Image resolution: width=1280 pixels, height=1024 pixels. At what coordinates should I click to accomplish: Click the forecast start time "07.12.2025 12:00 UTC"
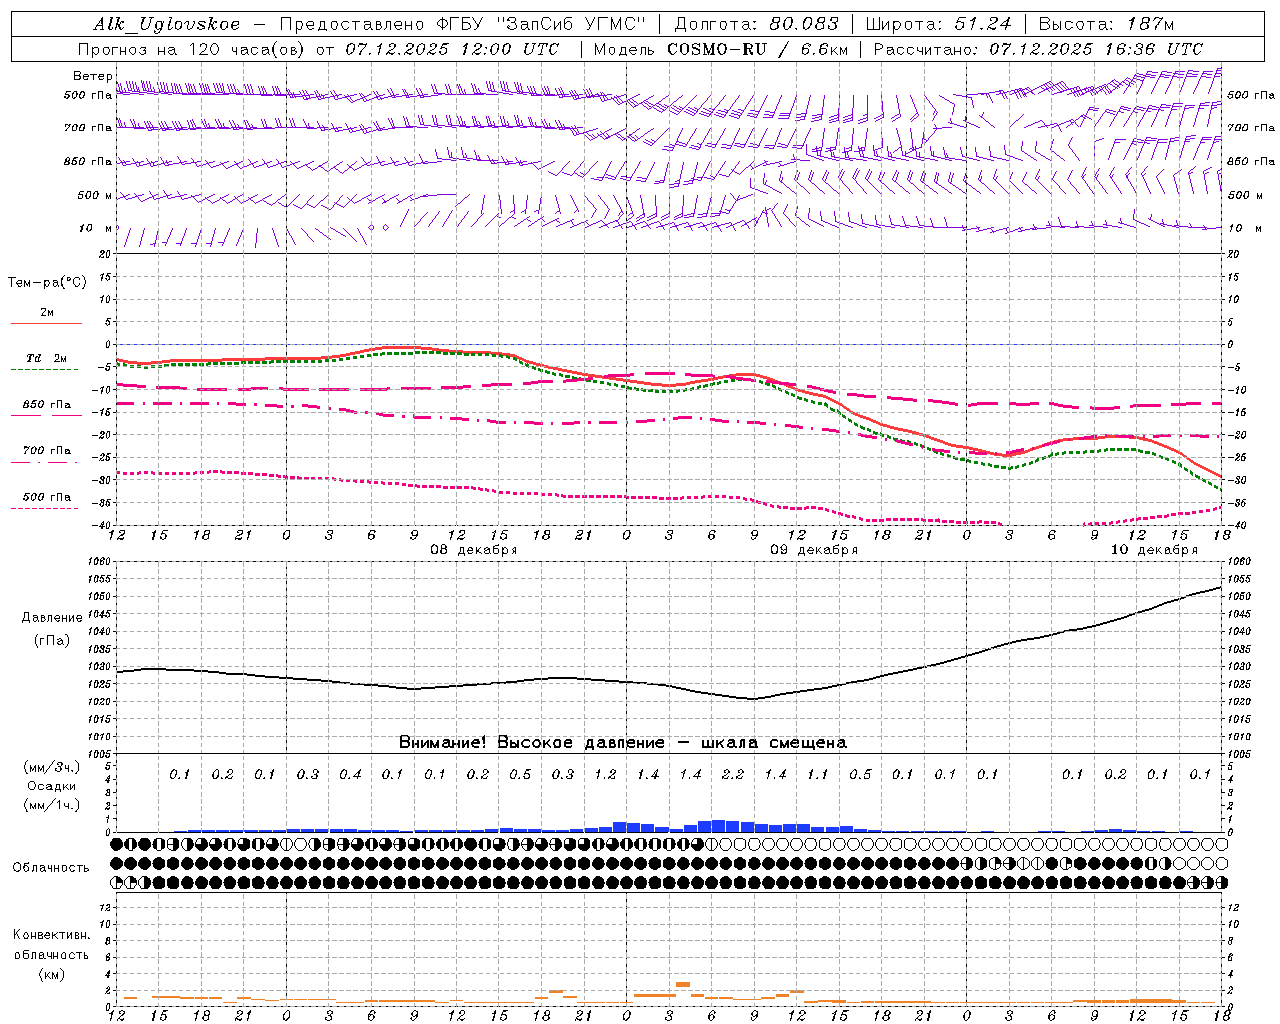tap(452, 49)
